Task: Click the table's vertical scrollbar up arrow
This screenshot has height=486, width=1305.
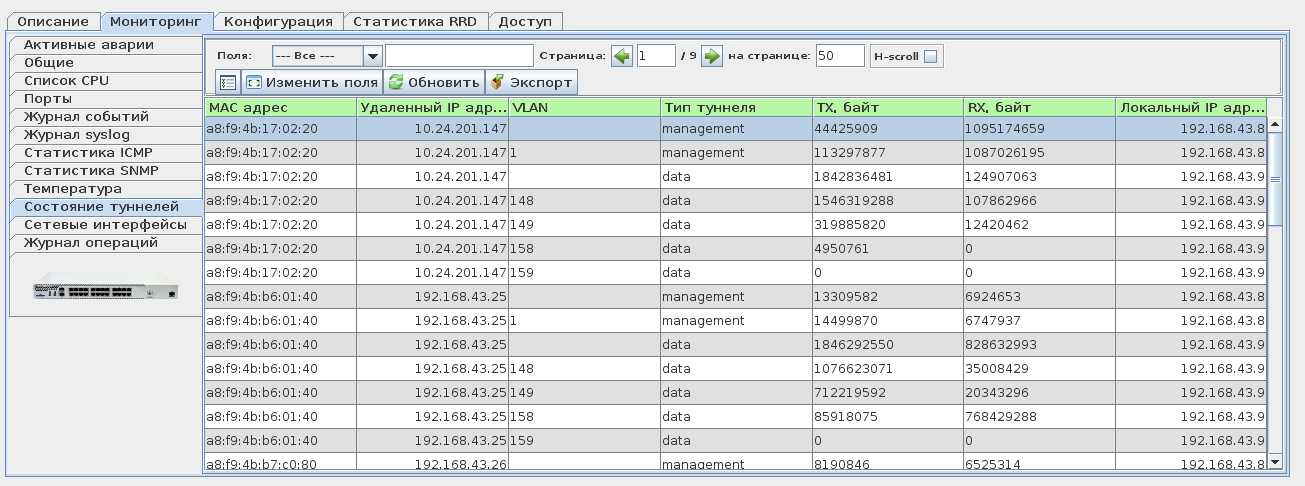Action: (1274, 125)
